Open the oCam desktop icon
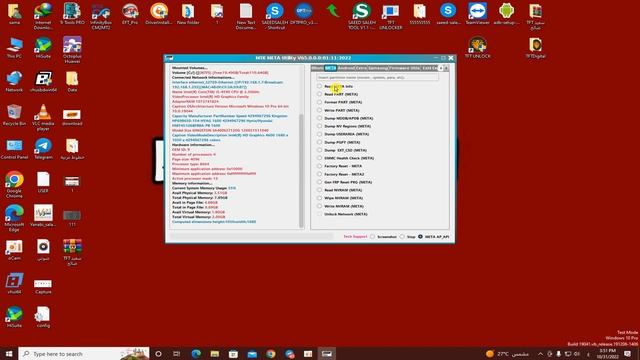 [x=14, y=249]
